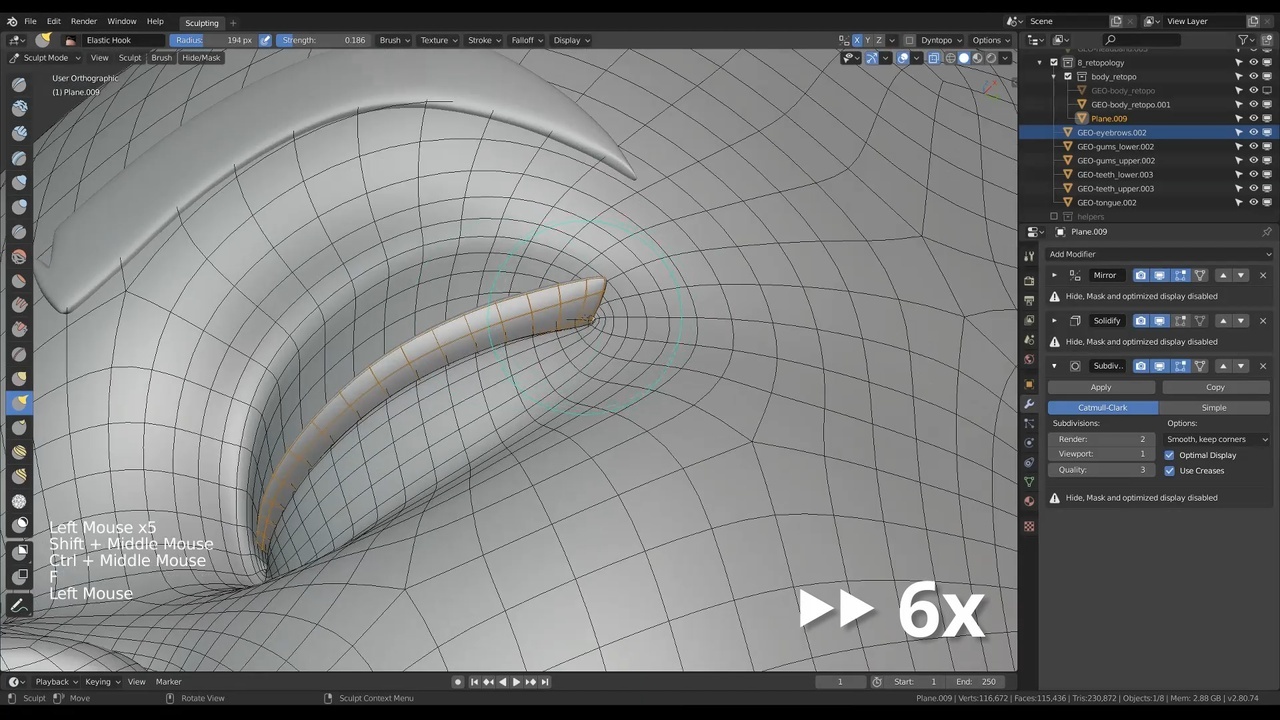Click play animation button in timeline
Image resolution: width=1280 pixels, height=720 pixels.
pos(516,682)
